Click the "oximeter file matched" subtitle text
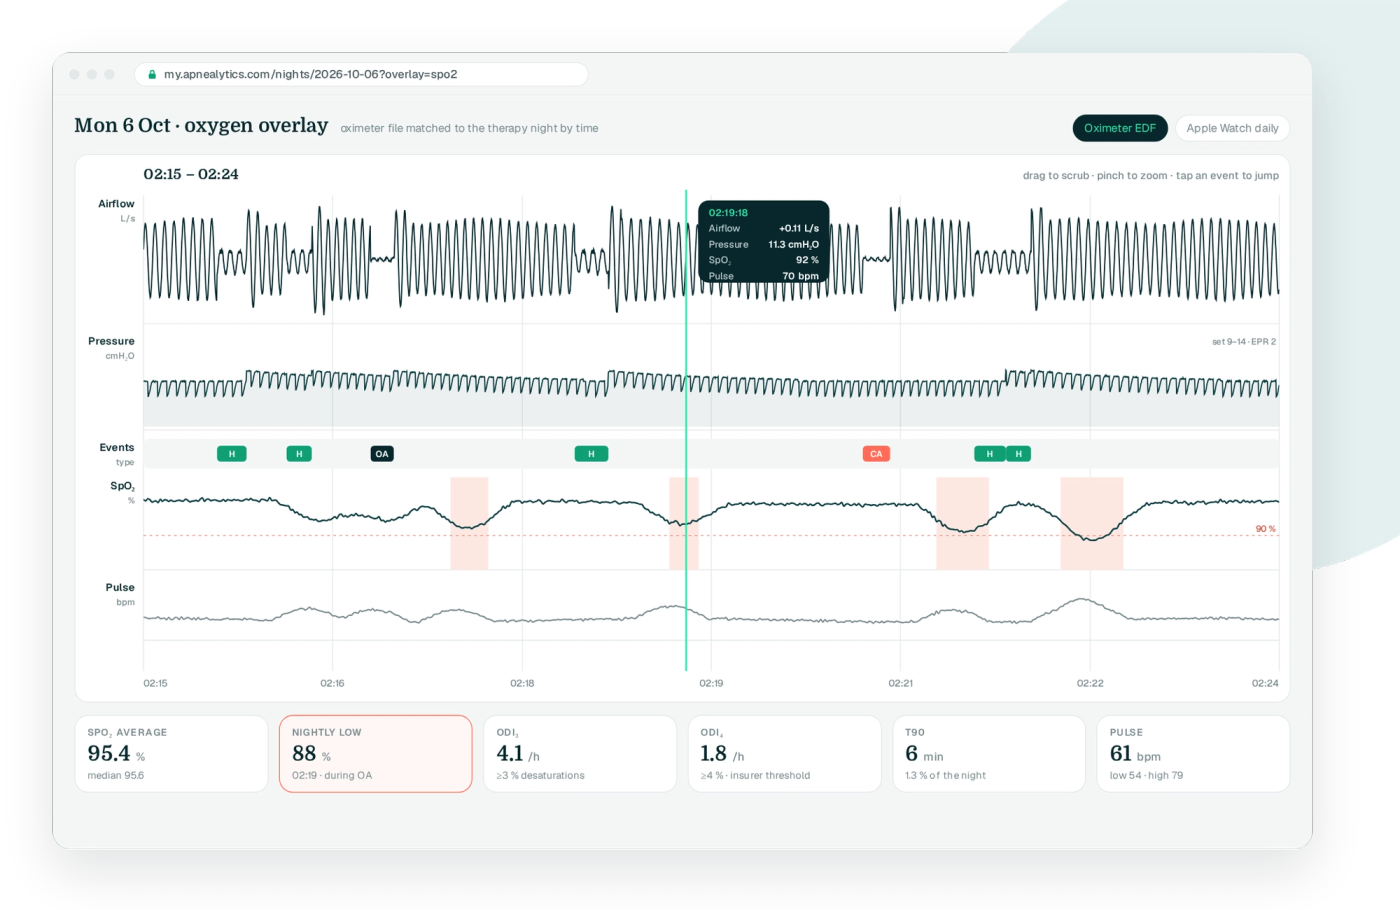The height and width of the screenshot is (910, 1400). (x=469, y=128)
